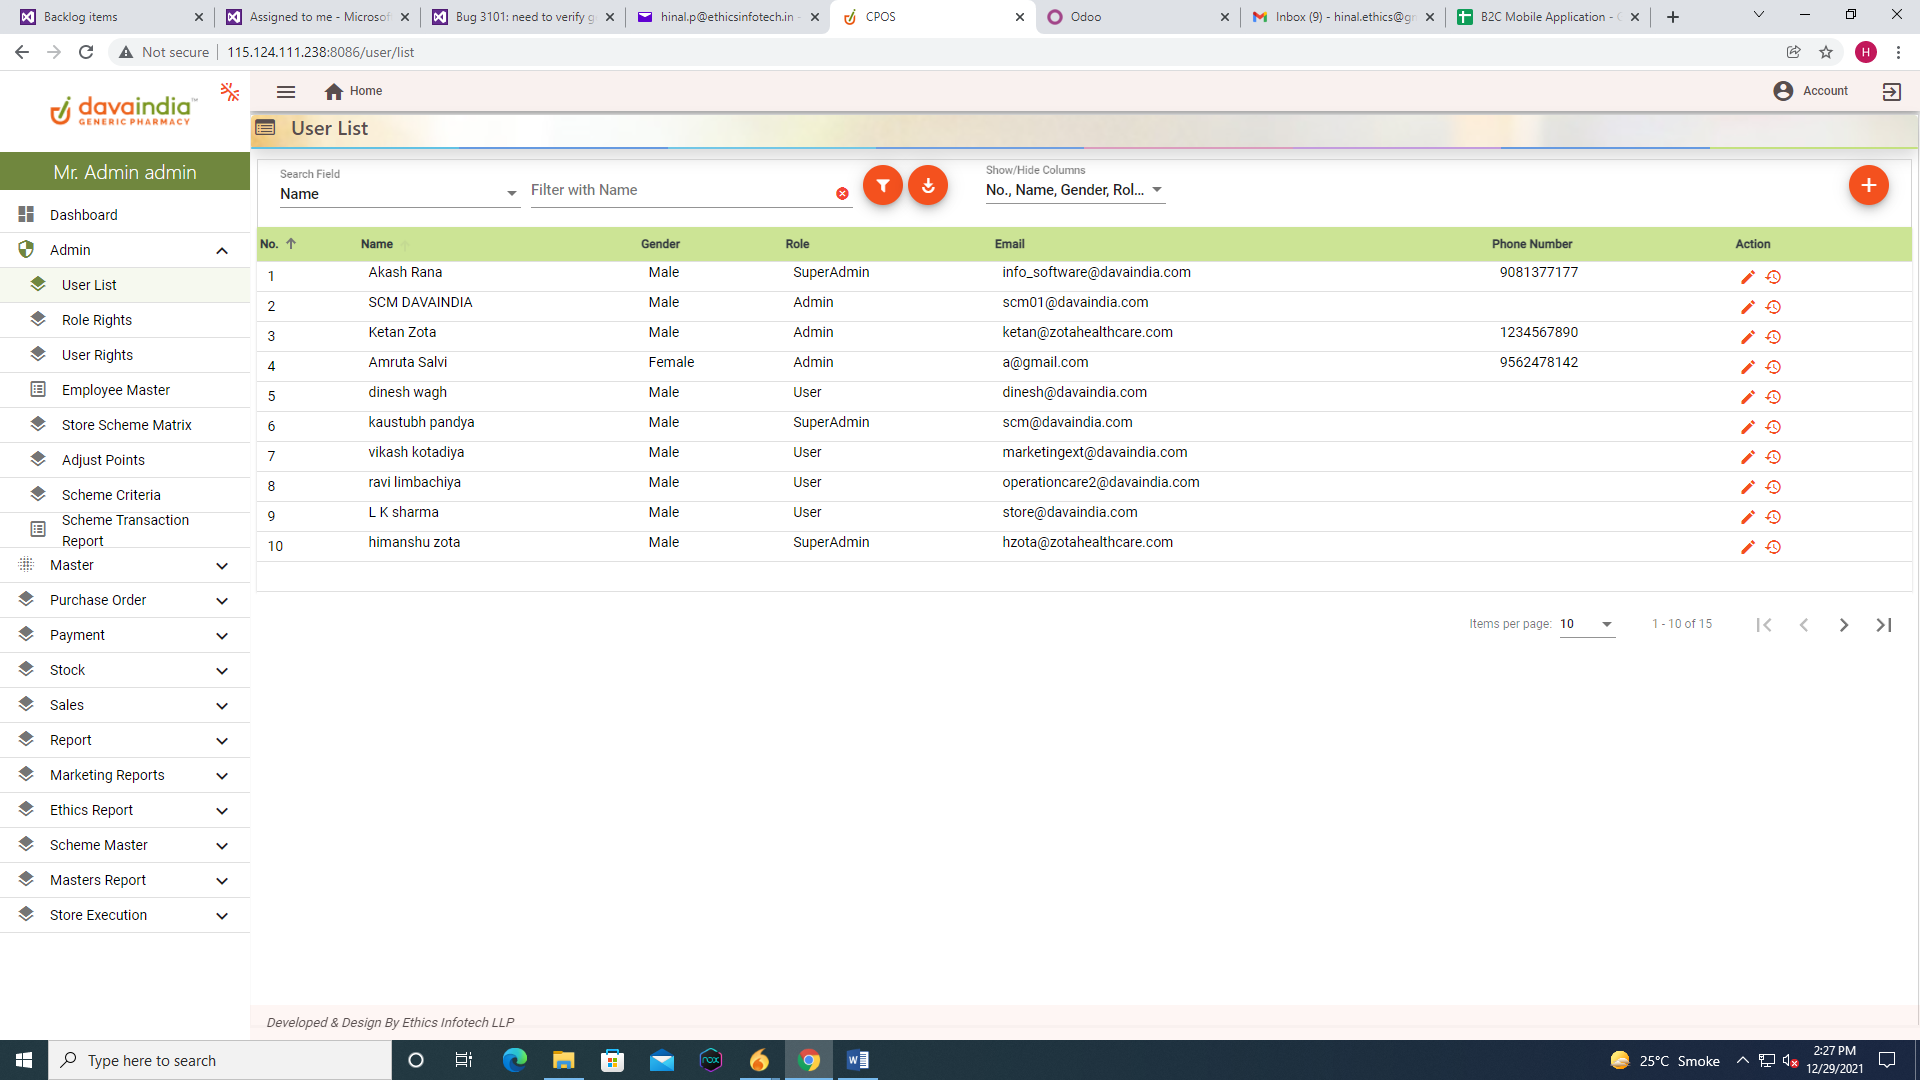Screen dimensions: 1920x1080
Task: Go to next page of users
Action: [x=1843, y=625]
